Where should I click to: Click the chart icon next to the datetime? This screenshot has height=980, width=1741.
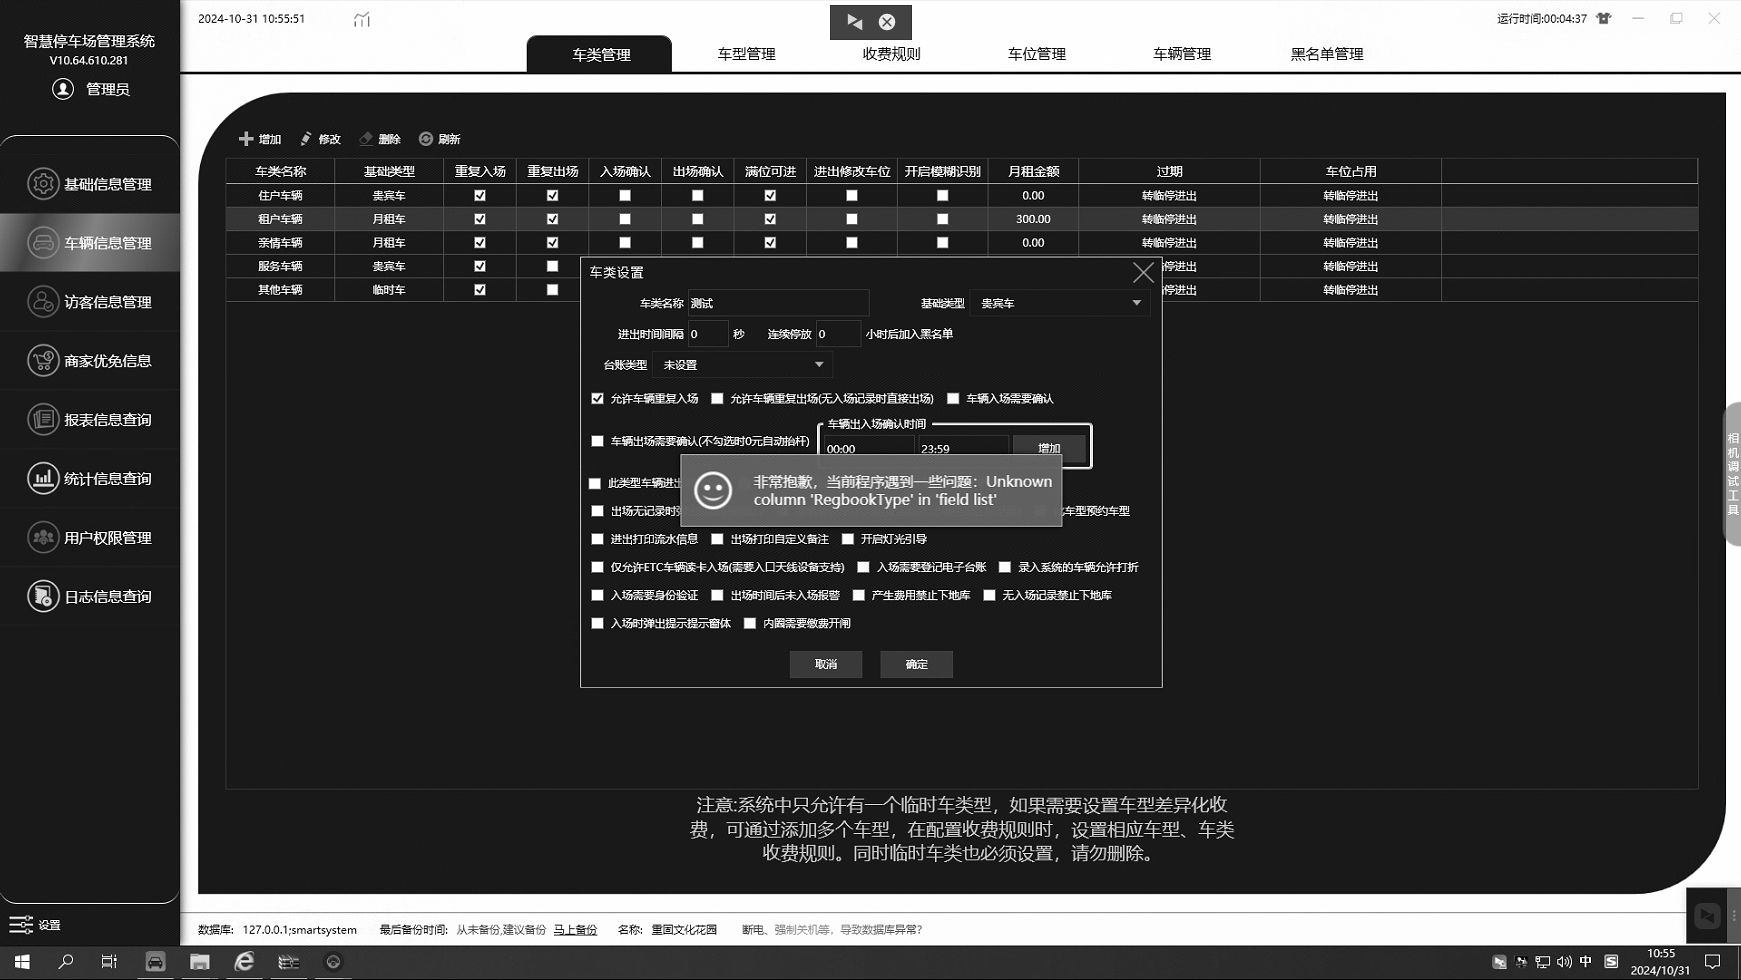(x=362, y=19)
